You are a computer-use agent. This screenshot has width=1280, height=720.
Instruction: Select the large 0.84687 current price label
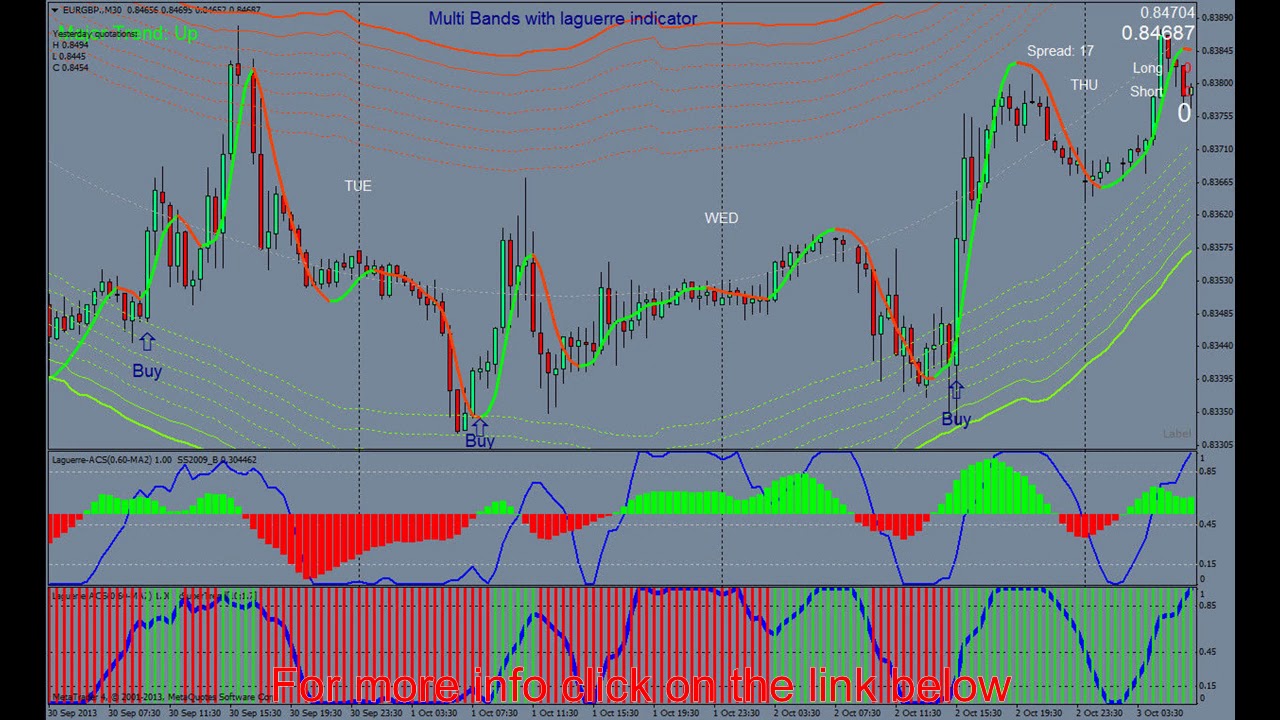coord(1158,33)
